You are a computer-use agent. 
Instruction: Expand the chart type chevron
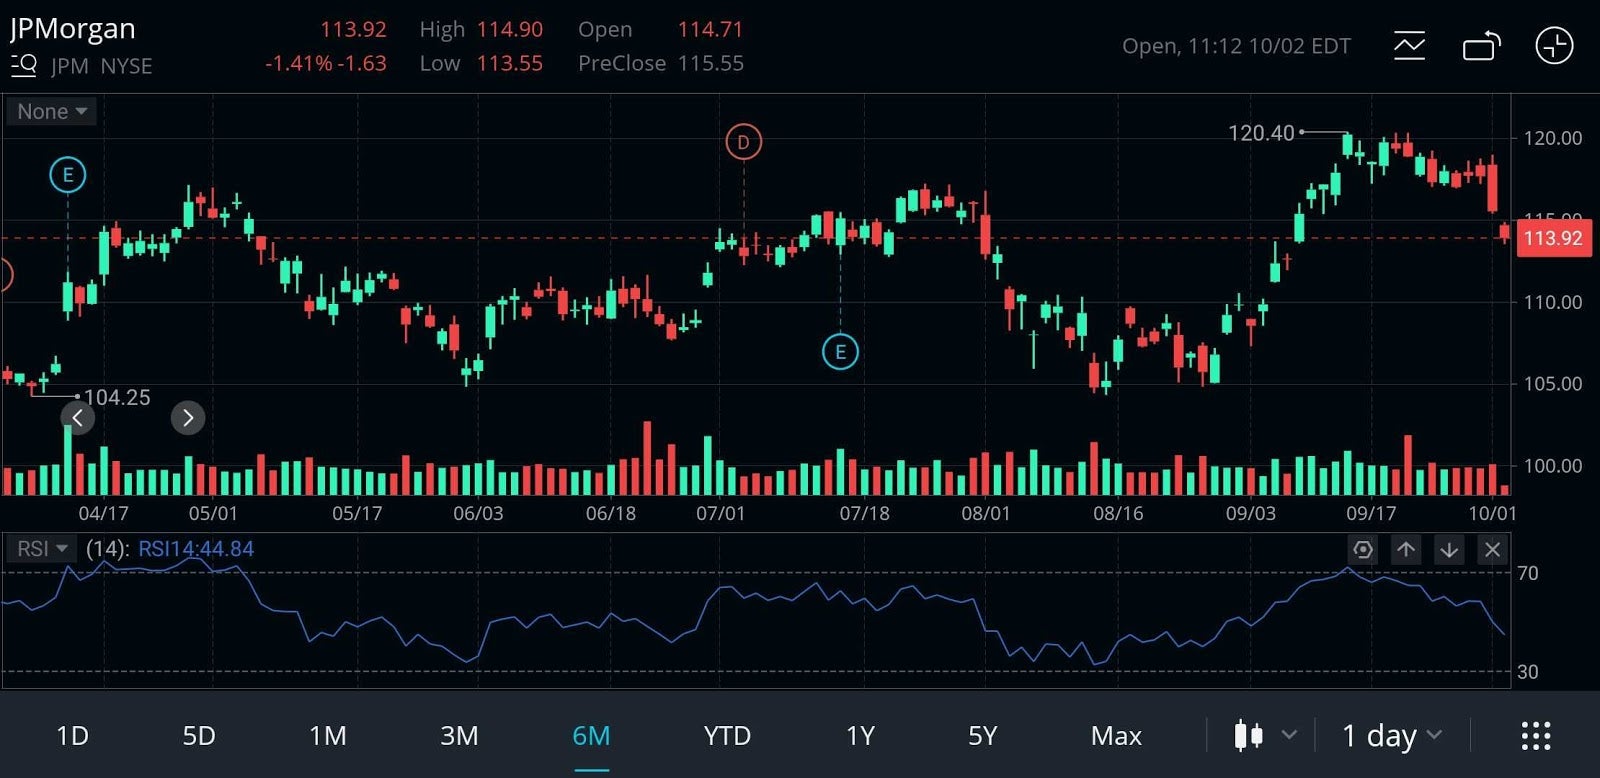[x=1289, y=735]
